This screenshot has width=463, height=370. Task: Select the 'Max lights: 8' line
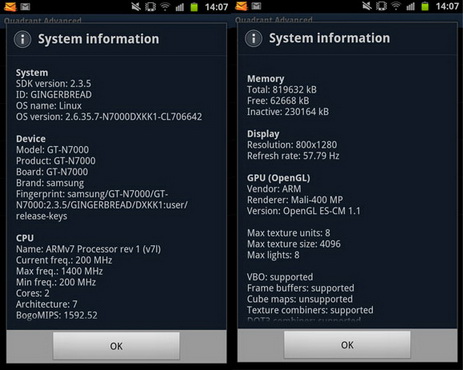[x=273, y=255]
